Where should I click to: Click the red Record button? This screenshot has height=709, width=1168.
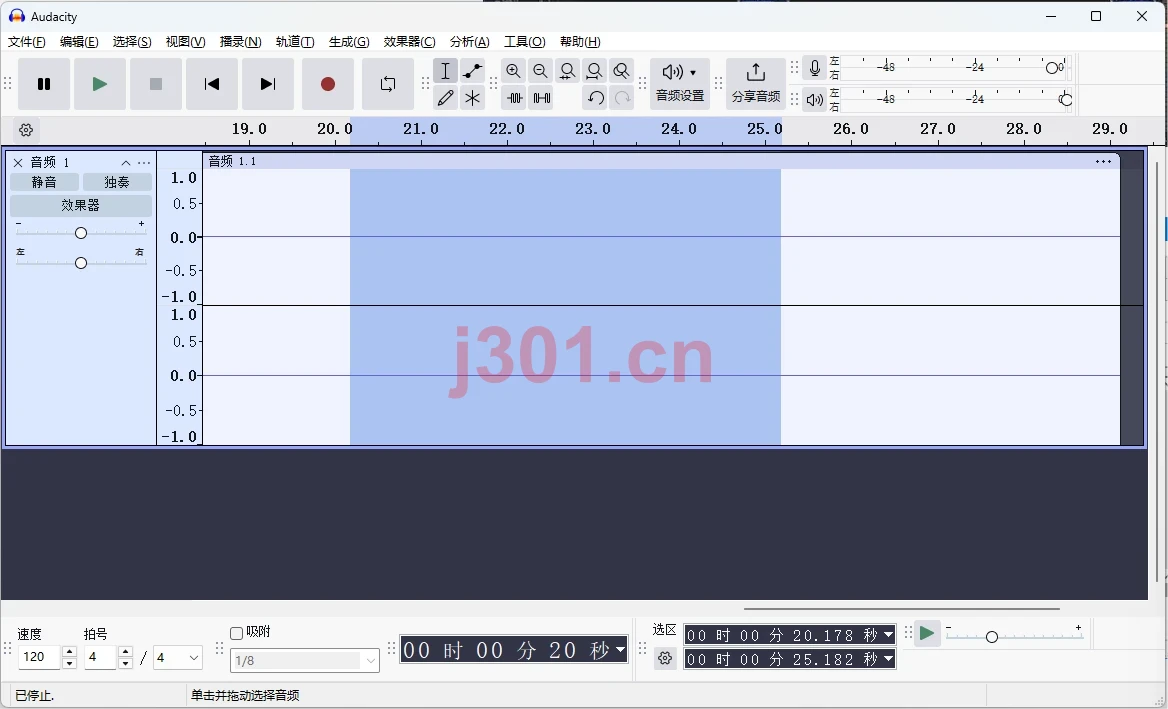coord(328,84)
